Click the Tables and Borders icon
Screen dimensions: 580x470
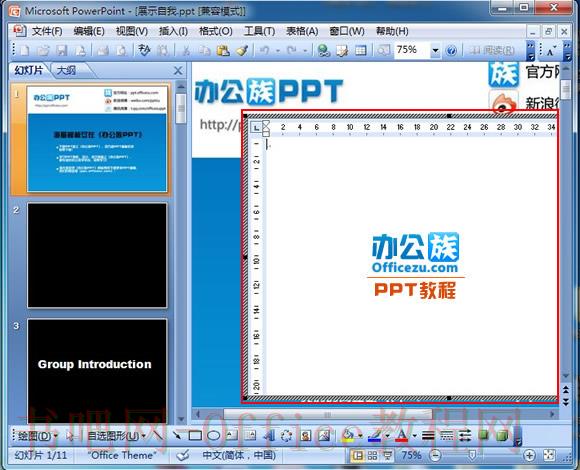point(342,50)
